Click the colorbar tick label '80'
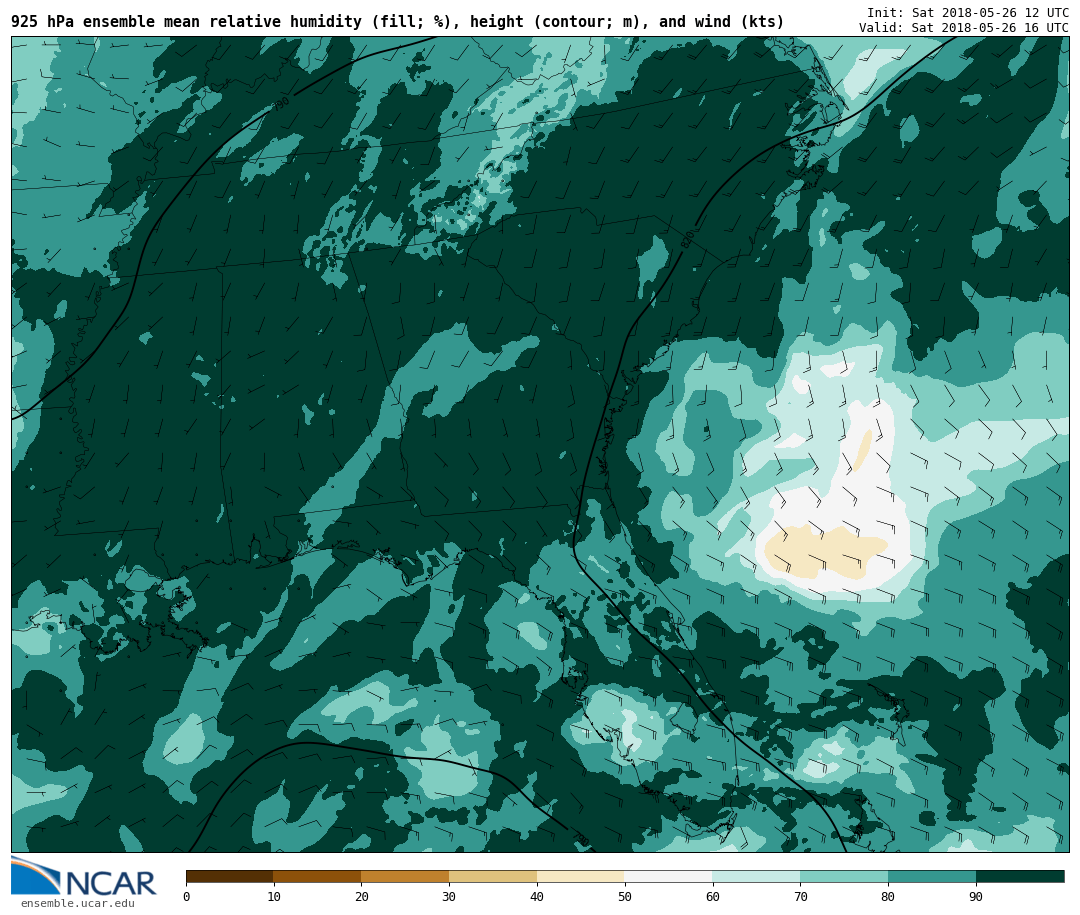 click(888, 896)
